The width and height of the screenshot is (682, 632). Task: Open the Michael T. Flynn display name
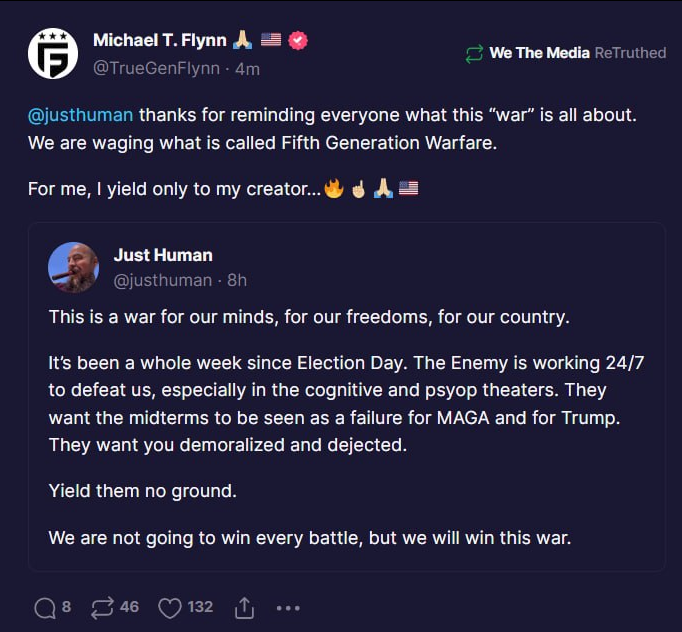[x=159, y=40]
